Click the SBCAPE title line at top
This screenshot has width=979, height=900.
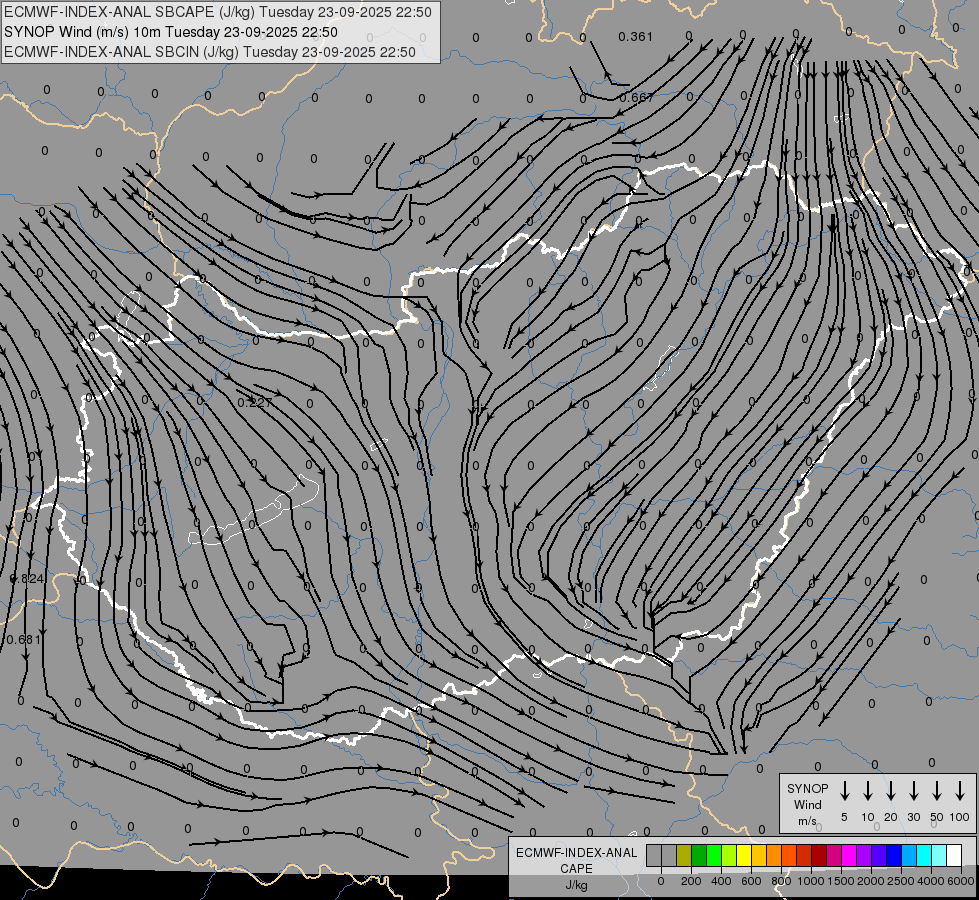tap(218, 12)
